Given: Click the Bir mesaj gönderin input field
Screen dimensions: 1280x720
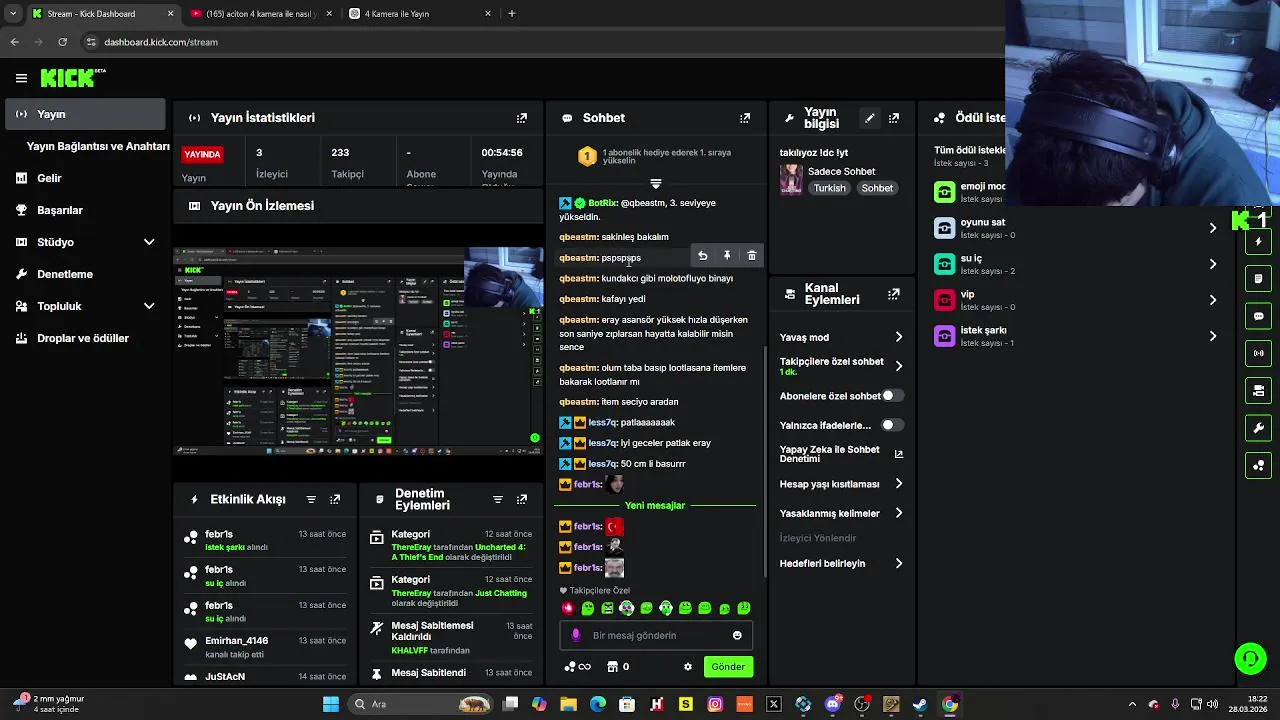Looking at the screenshot, I should [656, 635].
